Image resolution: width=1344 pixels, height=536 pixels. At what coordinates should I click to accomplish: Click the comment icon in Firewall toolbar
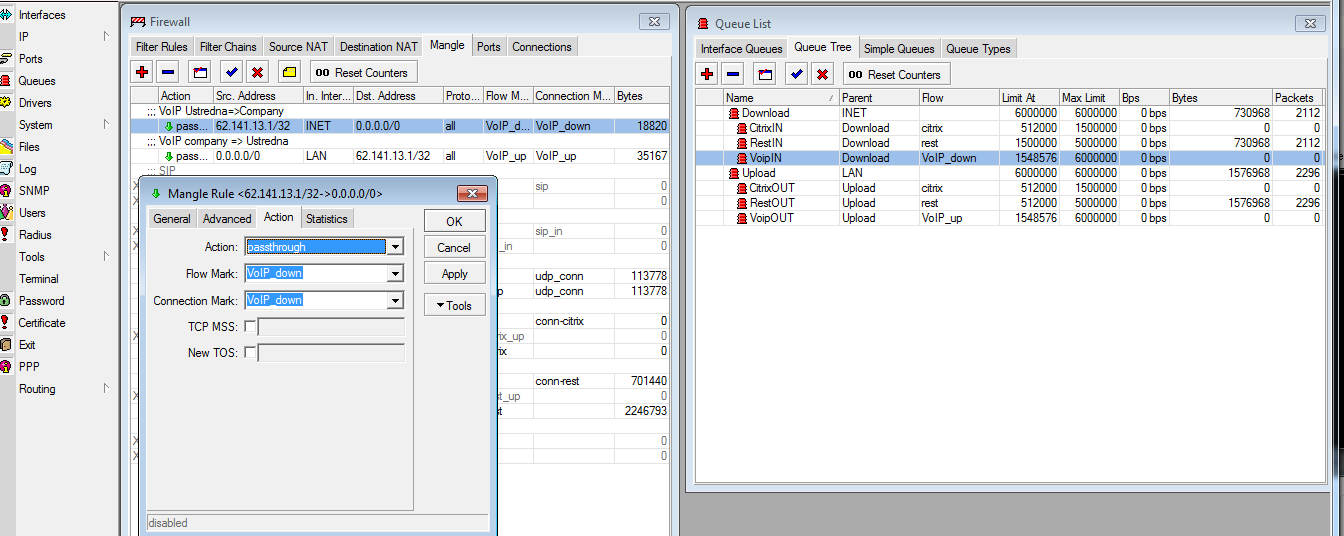pyautogui.click(x=200, y=72)
